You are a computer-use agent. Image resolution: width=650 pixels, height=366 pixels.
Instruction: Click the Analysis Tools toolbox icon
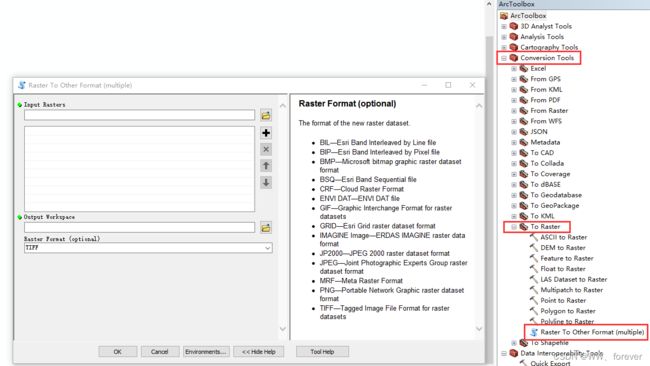point(514,37)
